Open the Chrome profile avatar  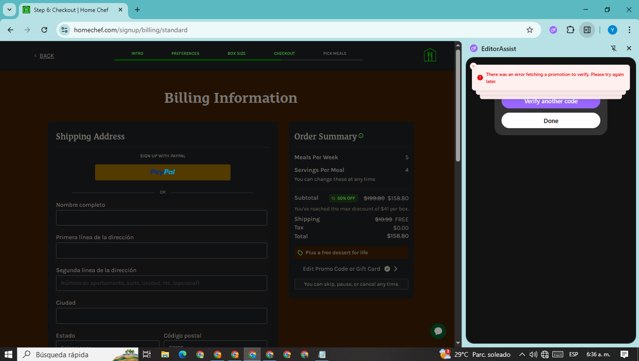(x=612, y=30)
